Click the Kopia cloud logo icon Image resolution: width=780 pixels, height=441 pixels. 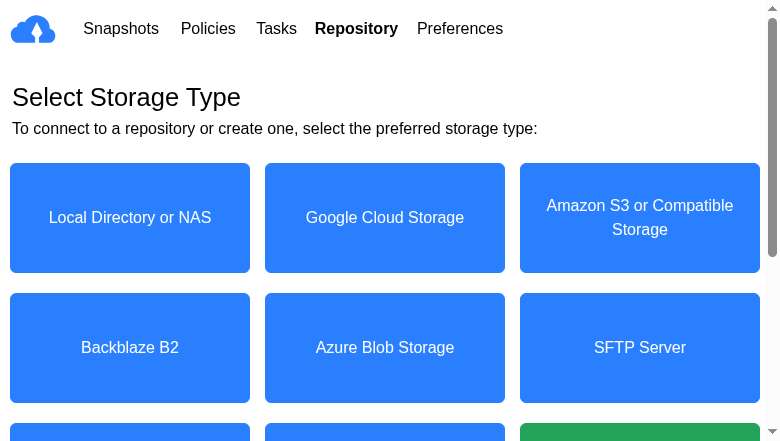pos(33,30)
